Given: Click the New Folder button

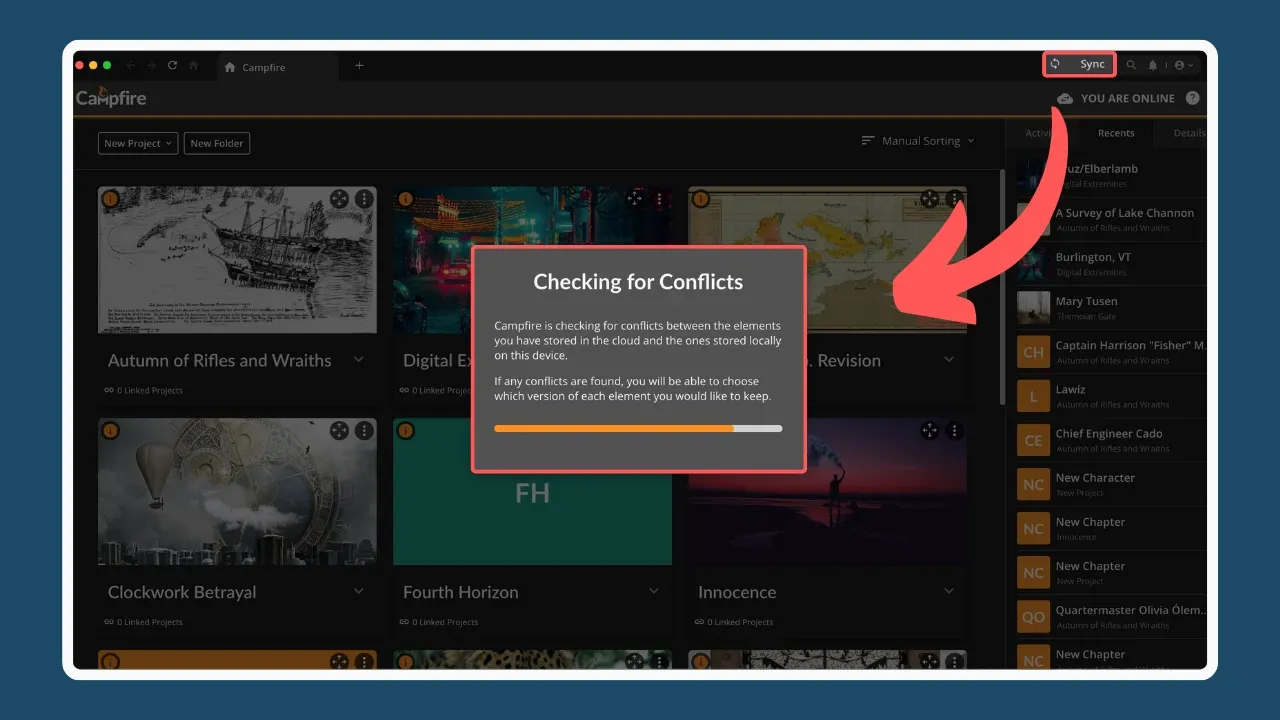Looking at the screenshot, I should (217, 143).
